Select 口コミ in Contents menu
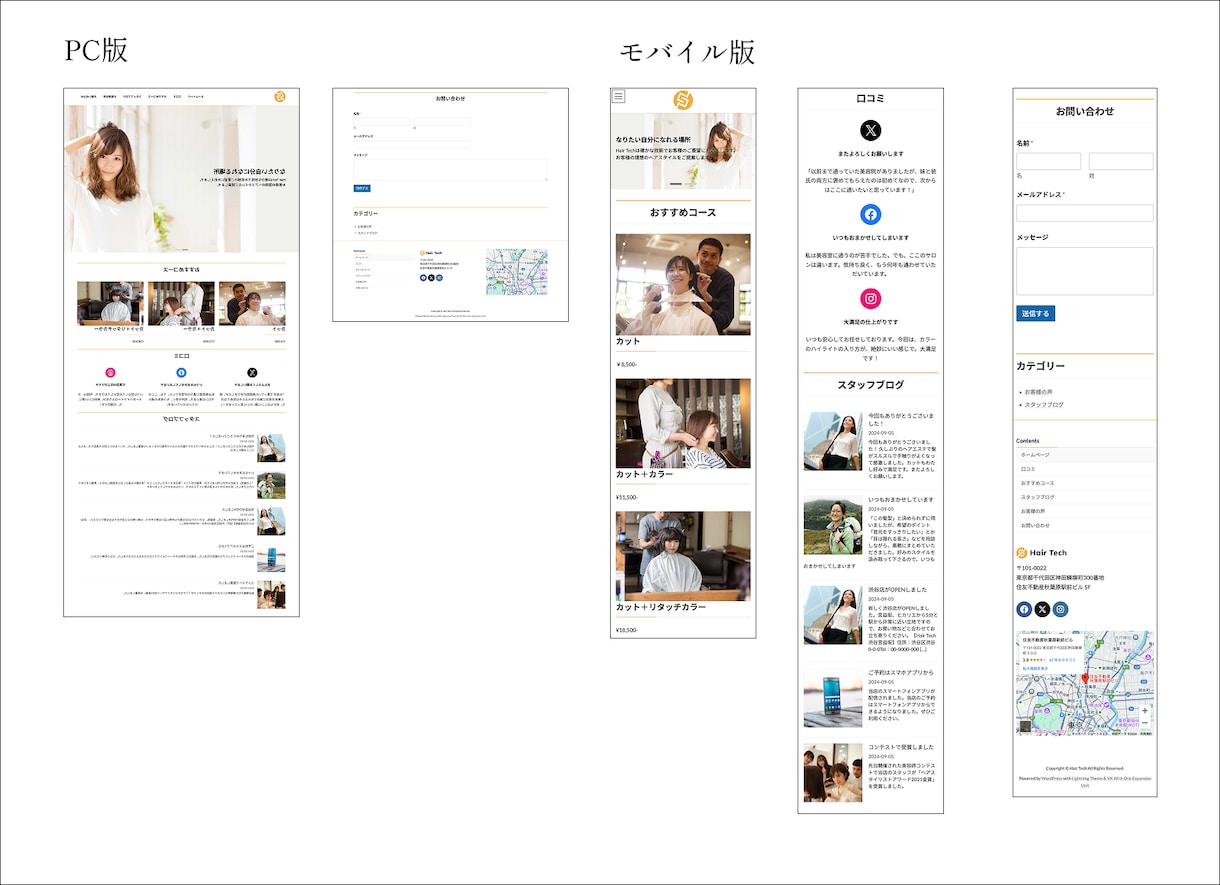Screen dimensions: 1220x885 click(x=1085, y=469)
